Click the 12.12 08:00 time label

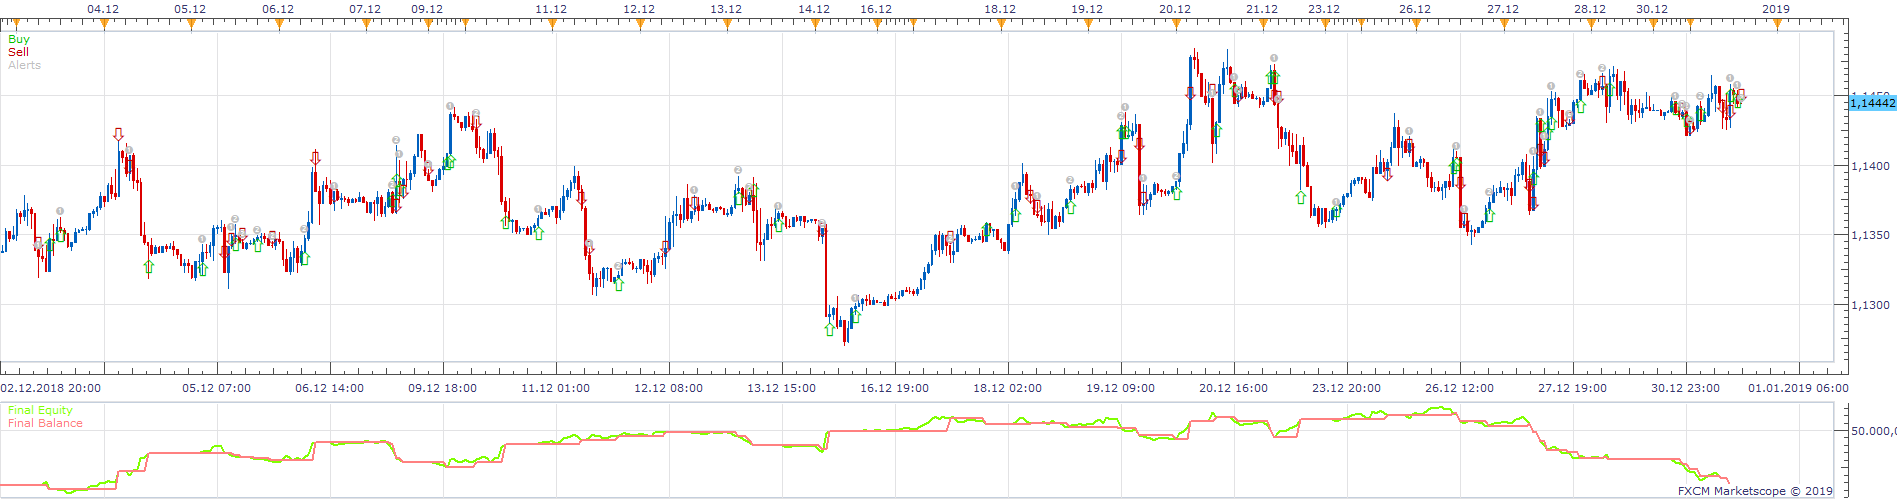pyautogui.click(x=669, y=388)
